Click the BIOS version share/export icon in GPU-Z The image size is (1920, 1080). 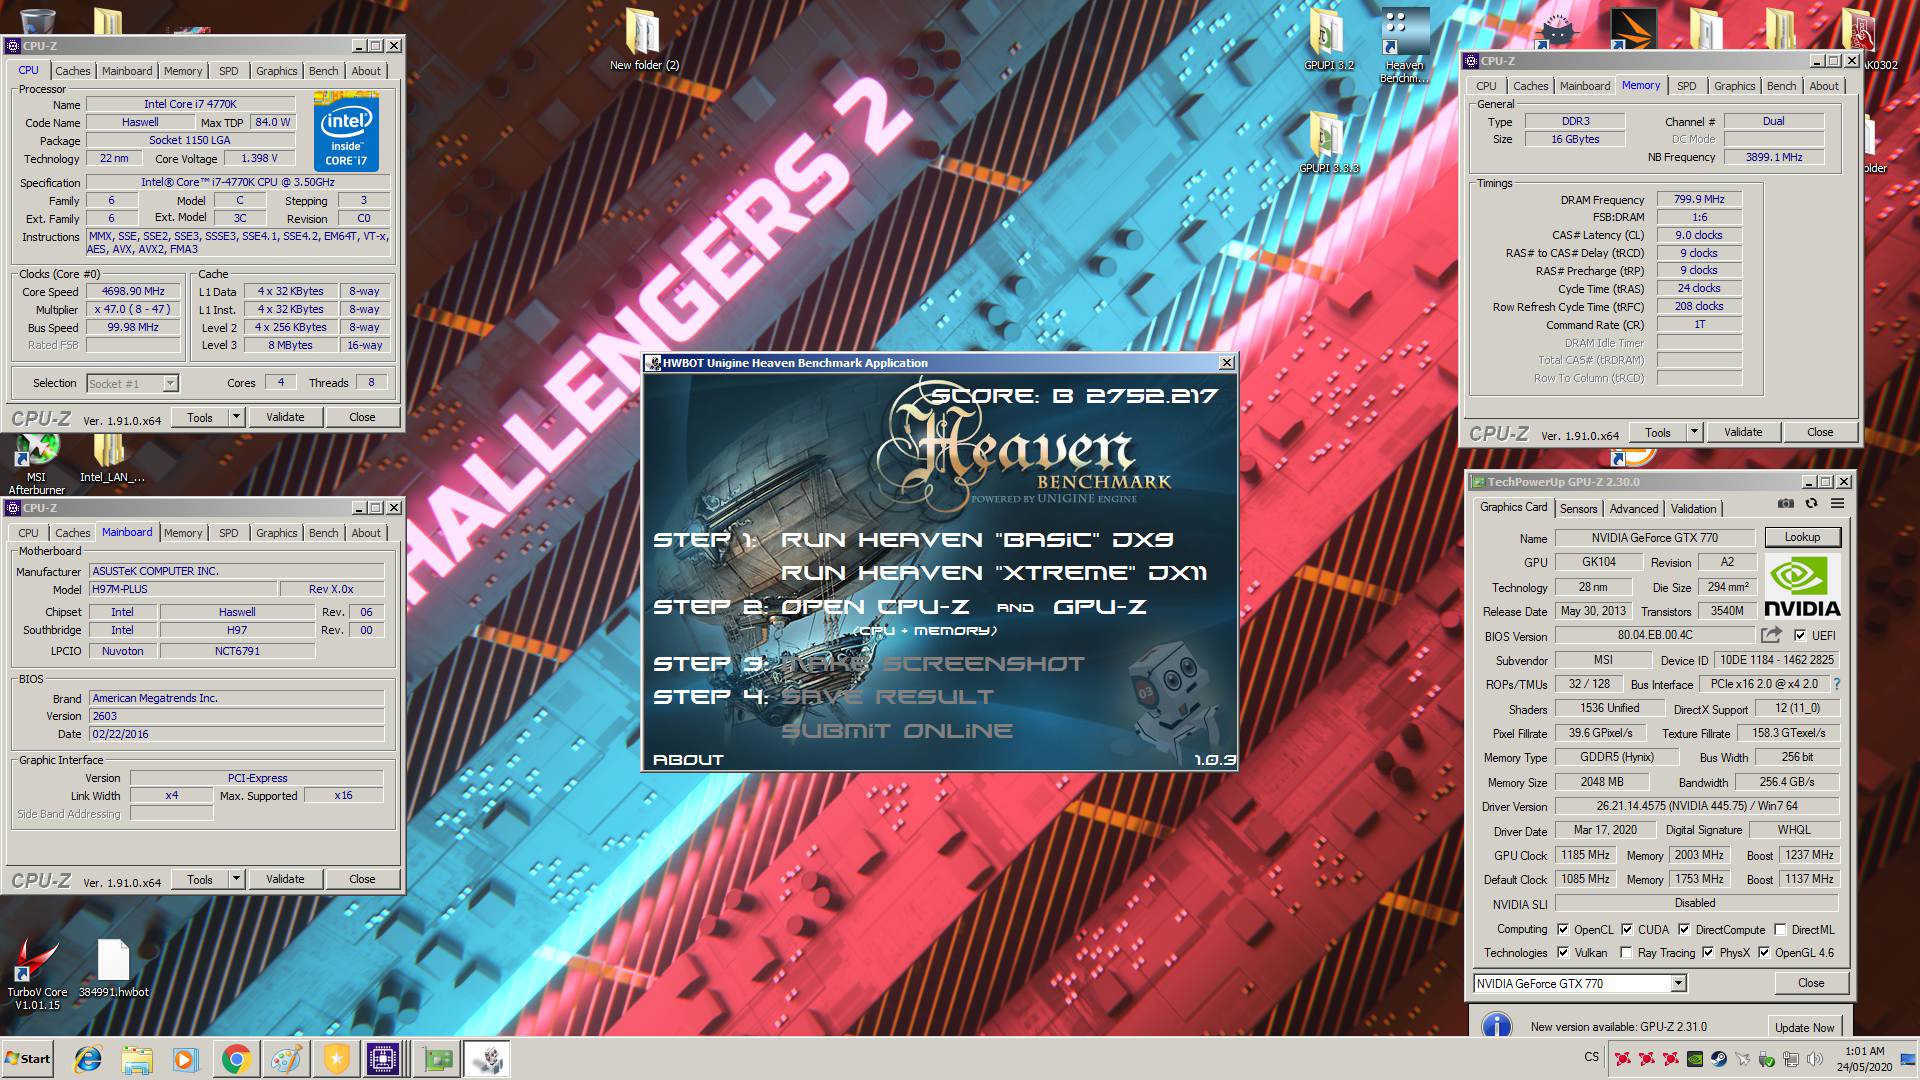(x=1771, y=635)
